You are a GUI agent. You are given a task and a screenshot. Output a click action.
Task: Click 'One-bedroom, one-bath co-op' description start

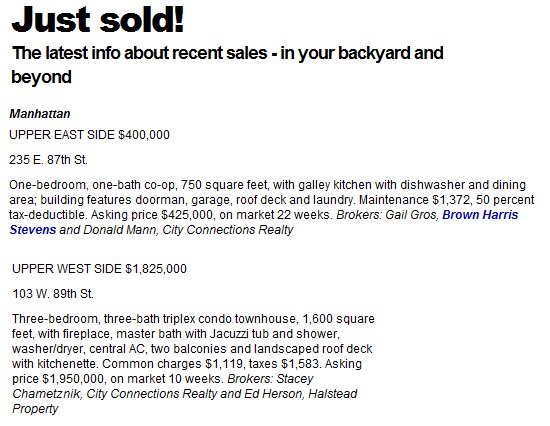click(x=93, y=185)
